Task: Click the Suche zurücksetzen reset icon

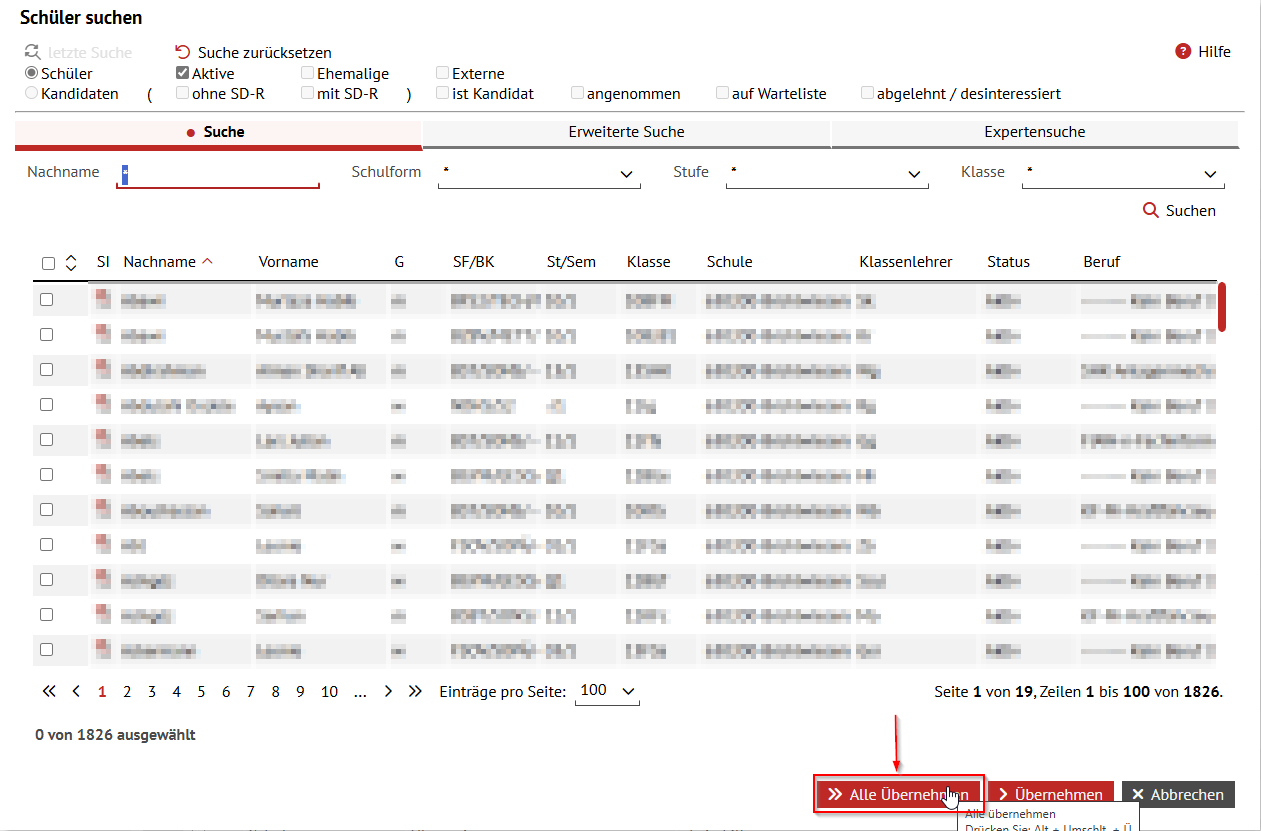Action: (181, 51)
